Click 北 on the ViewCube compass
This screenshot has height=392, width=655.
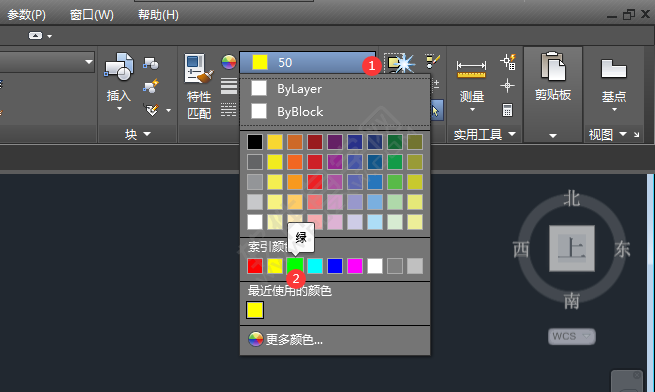(571, 199)
